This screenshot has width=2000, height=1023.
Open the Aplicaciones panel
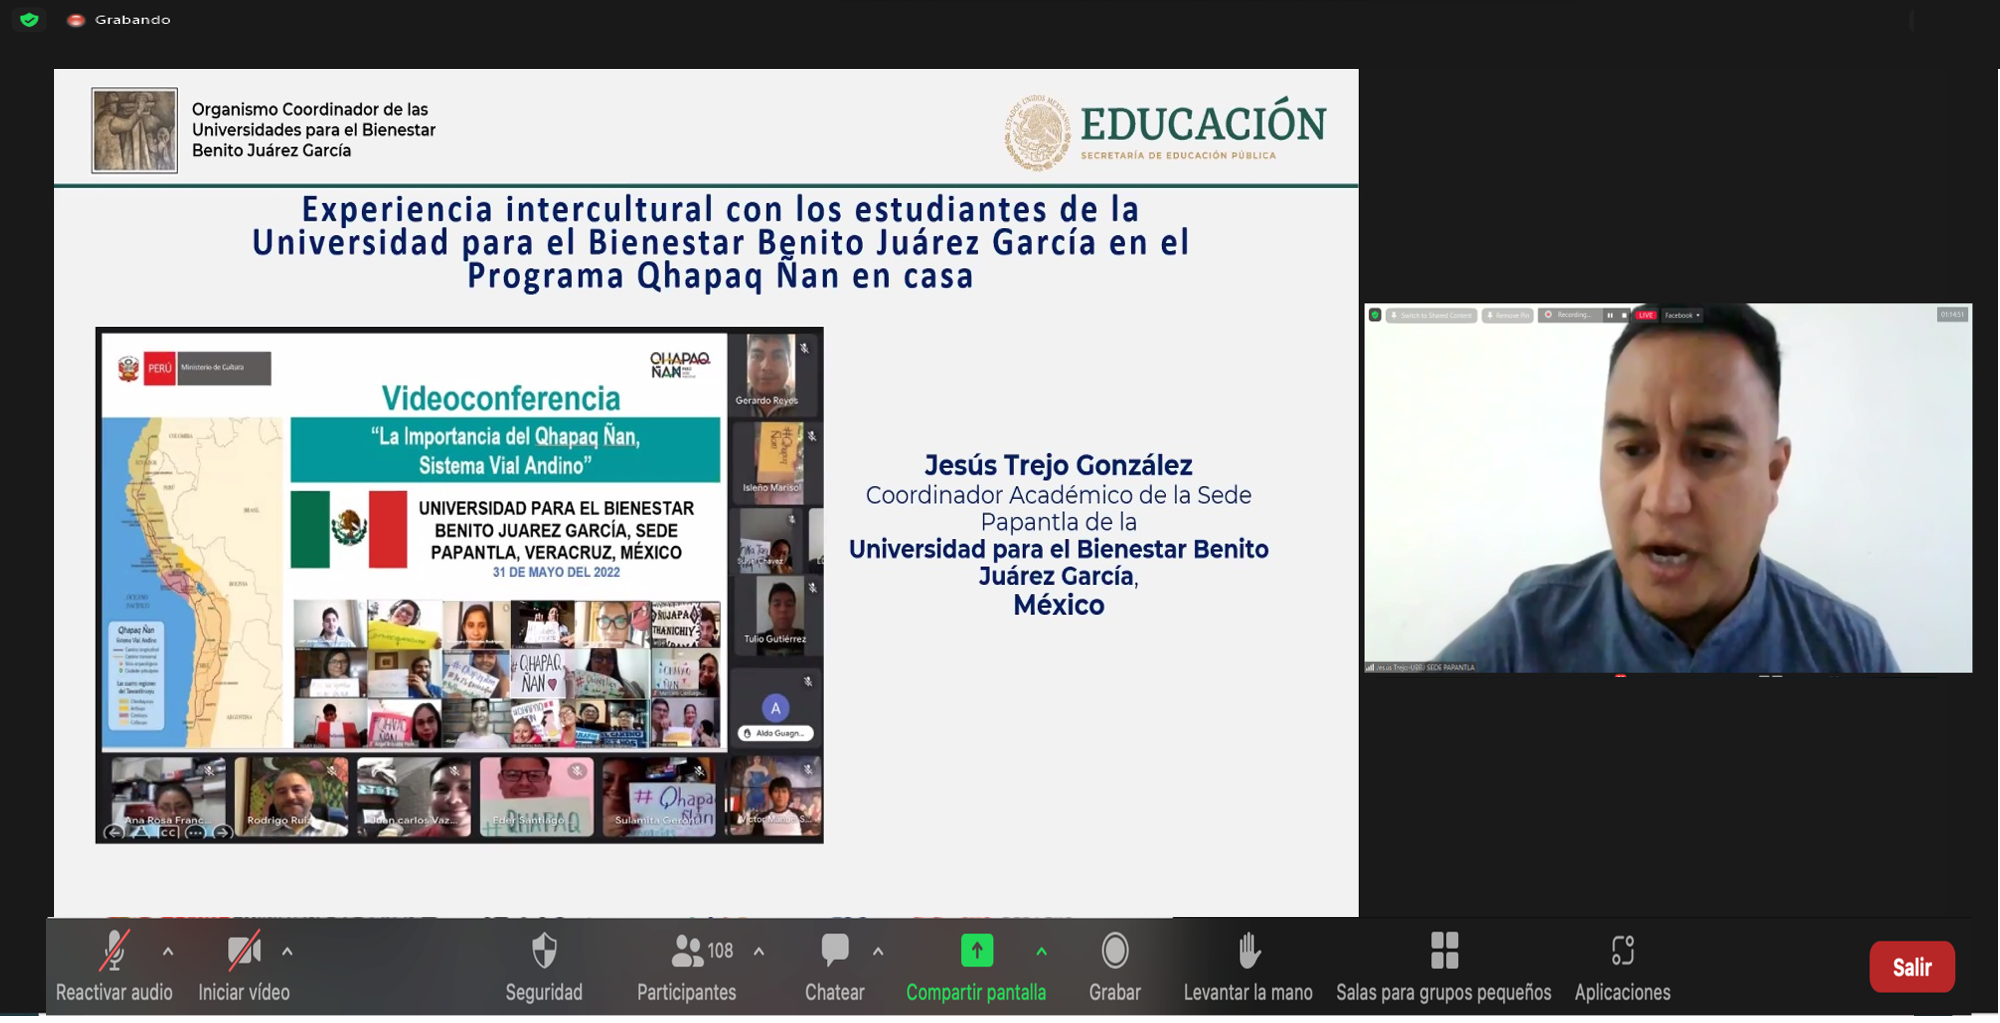point(1622,966)
